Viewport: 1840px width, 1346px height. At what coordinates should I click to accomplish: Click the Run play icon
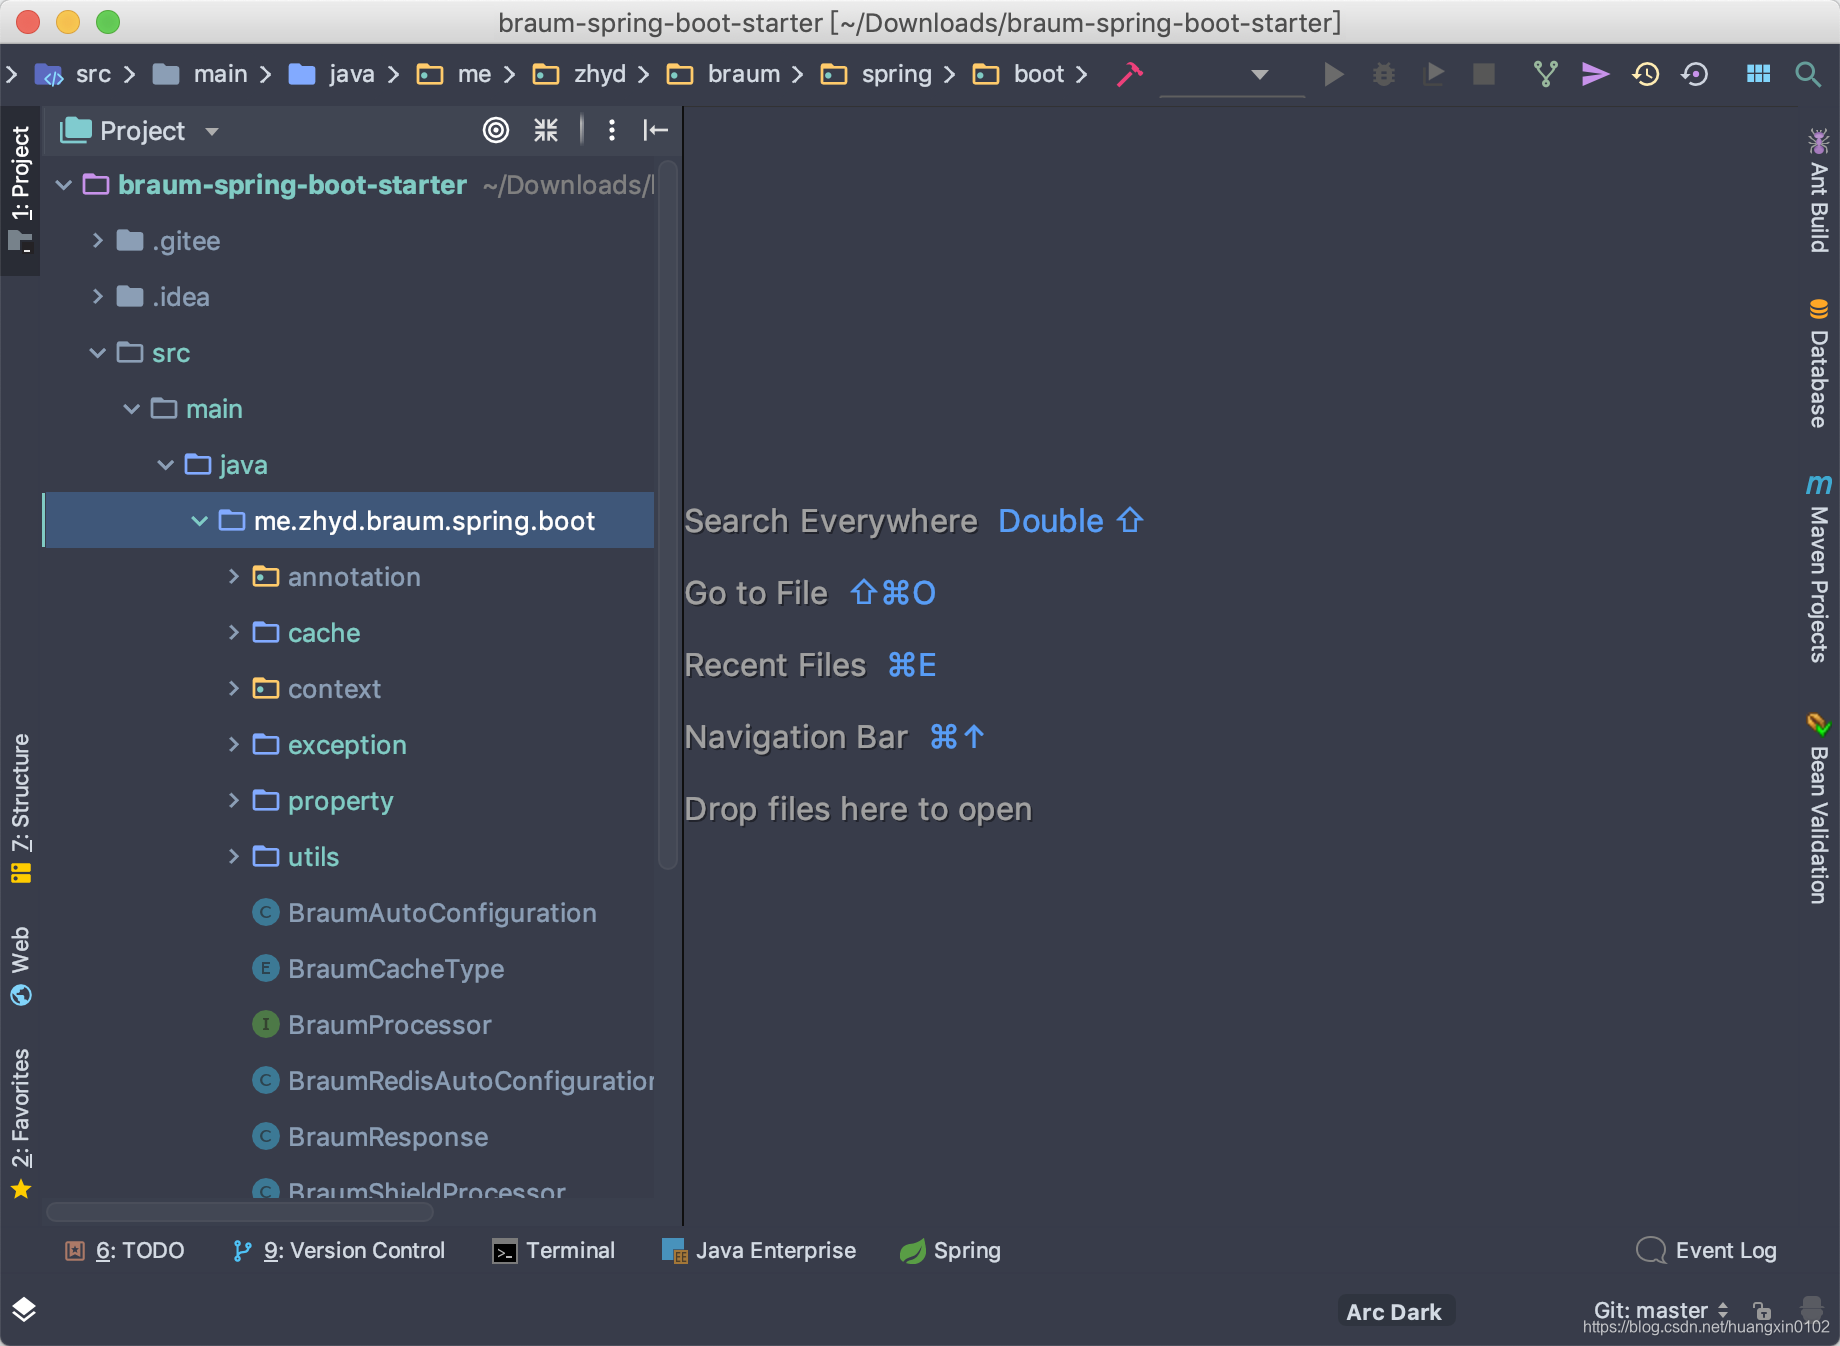point(1333,74)
